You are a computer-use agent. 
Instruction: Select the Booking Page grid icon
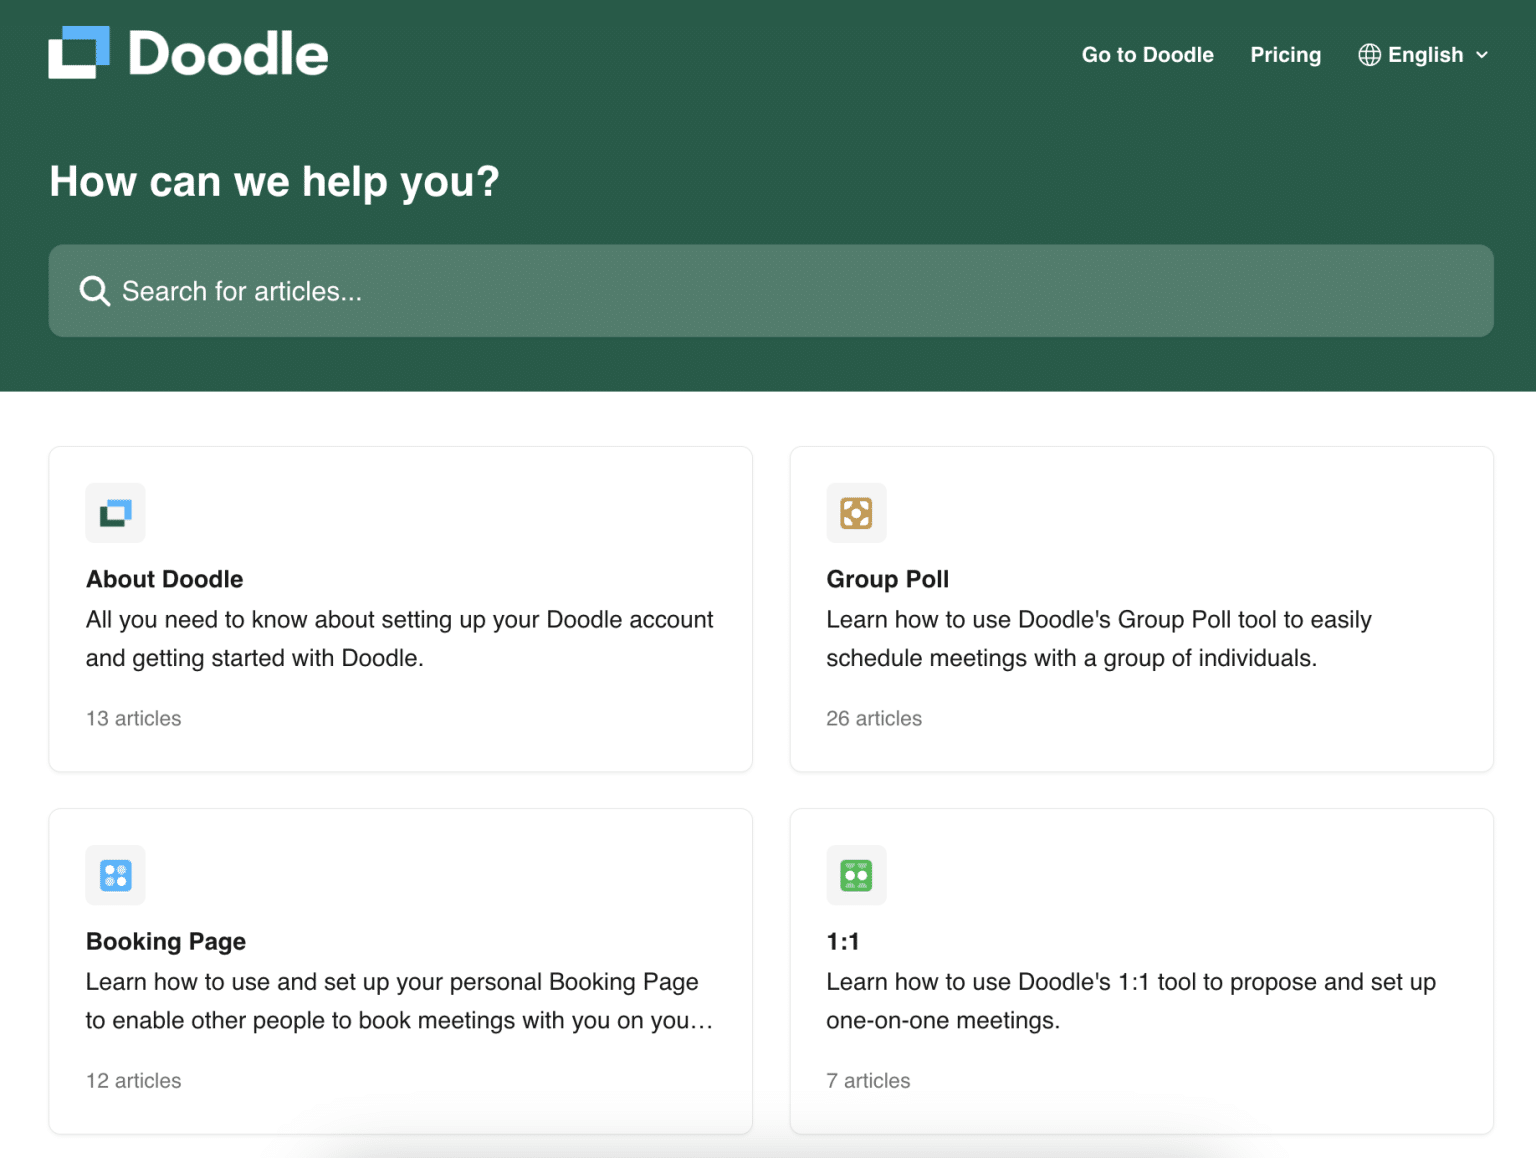tap(115, 875)
